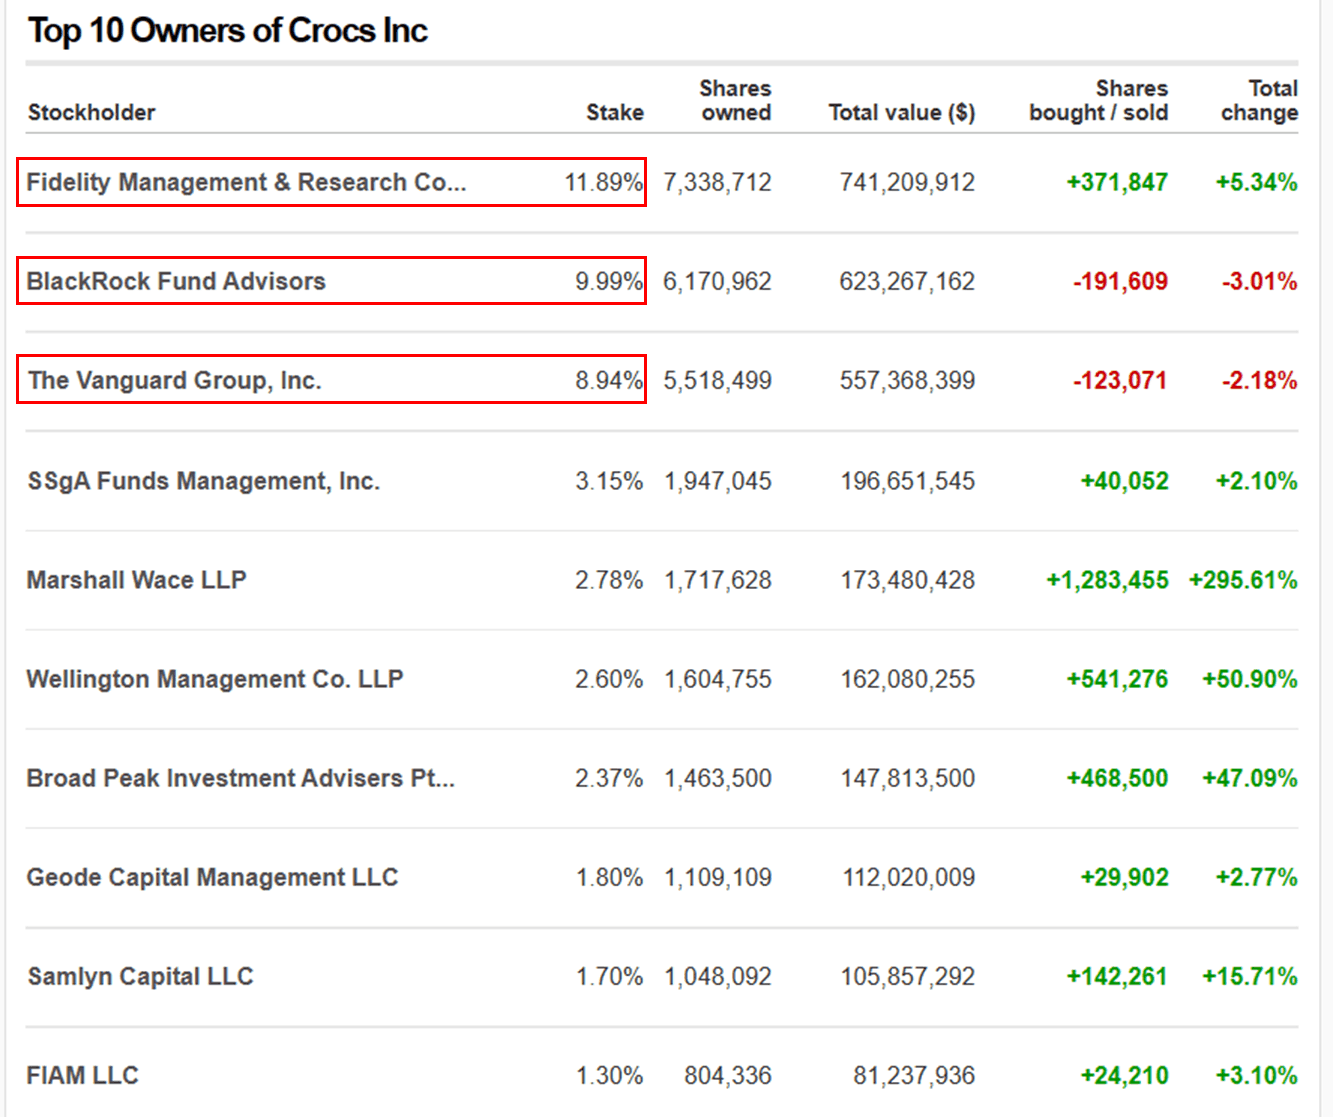The height and width of the screenshot is (1117, 1333).
Task: Click total value 741,209,912
Action: pos(907,182)
